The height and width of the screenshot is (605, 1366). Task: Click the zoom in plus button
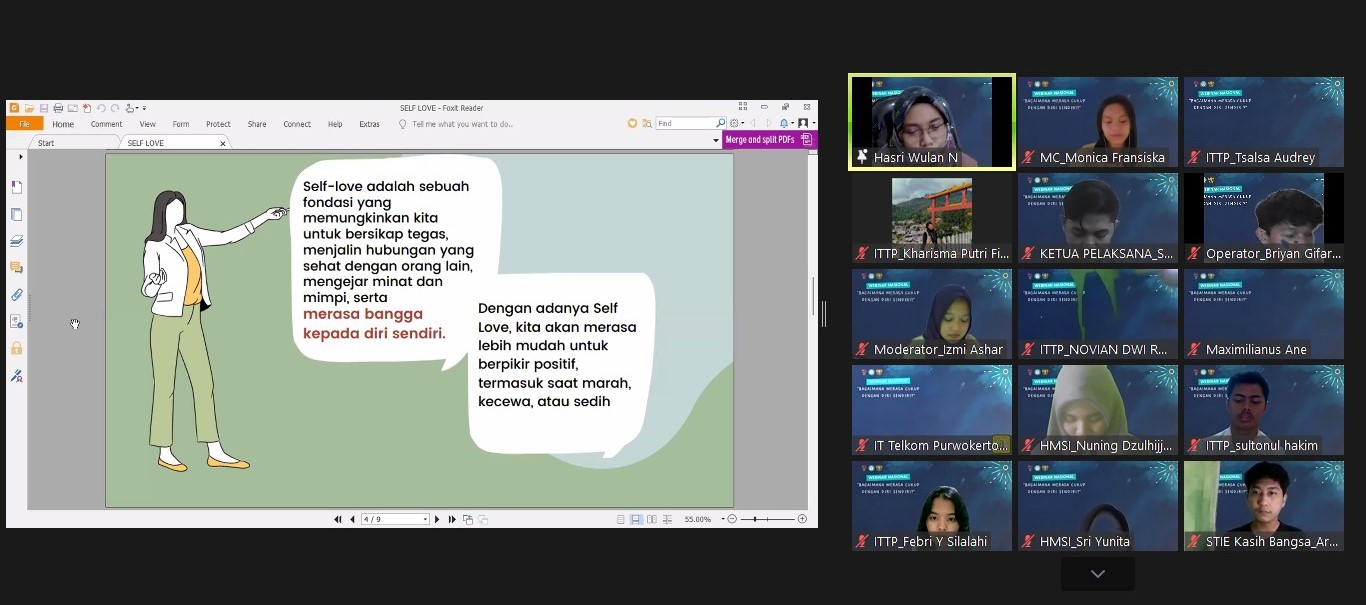[x=802, y=519]
